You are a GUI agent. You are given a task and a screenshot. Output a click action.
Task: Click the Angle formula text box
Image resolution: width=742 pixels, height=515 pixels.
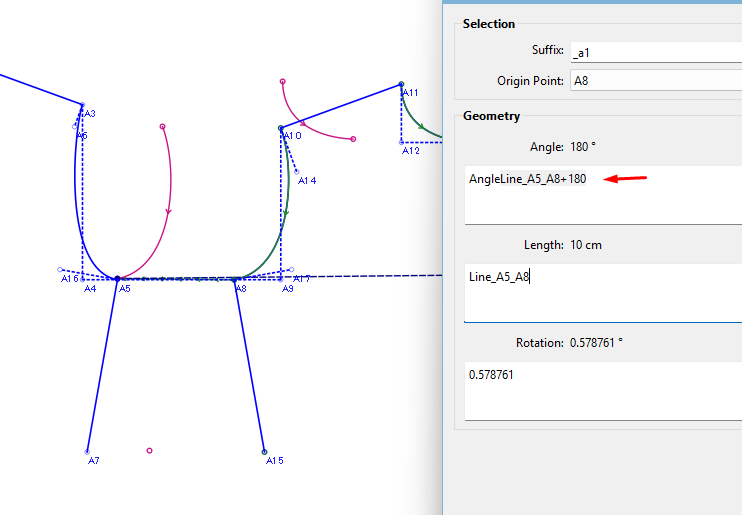(603, 195)
